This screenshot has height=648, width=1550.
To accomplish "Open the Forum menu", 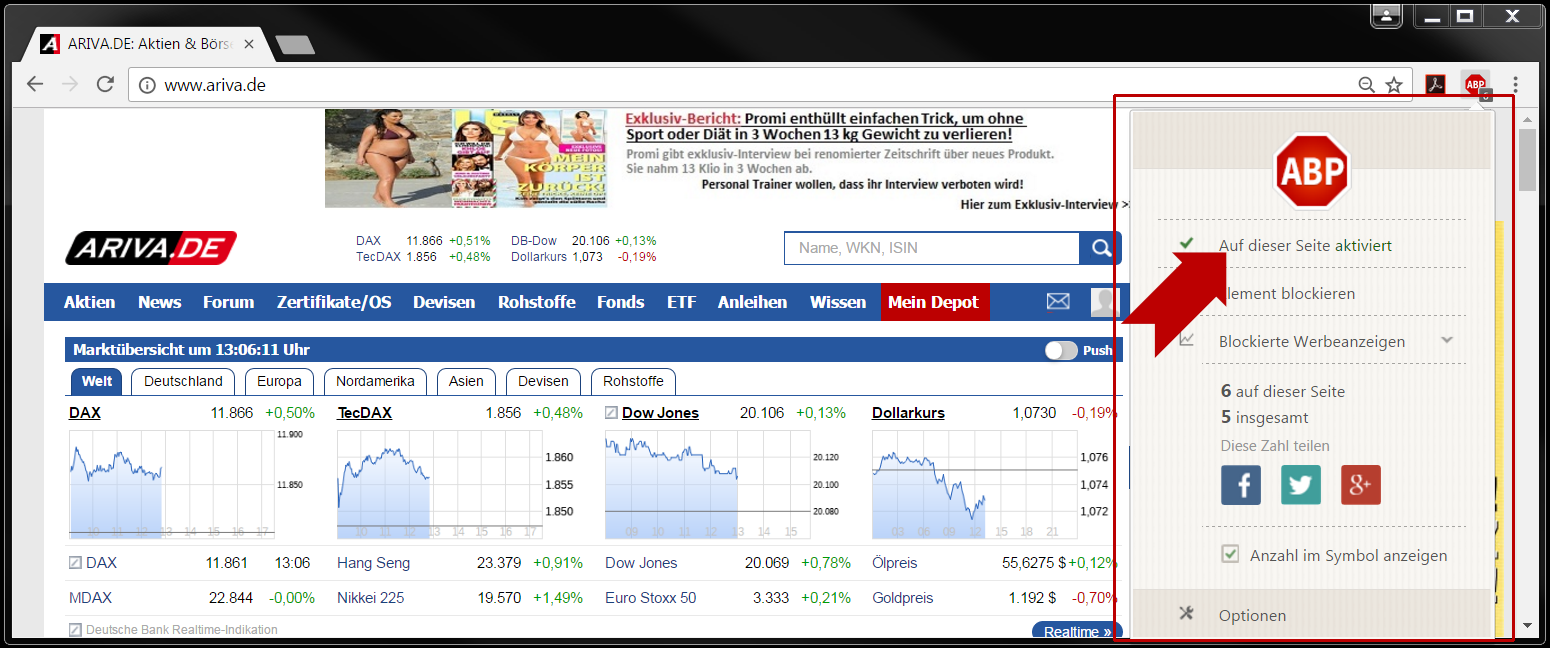I will pyautogui.click(x=228, y=302).
